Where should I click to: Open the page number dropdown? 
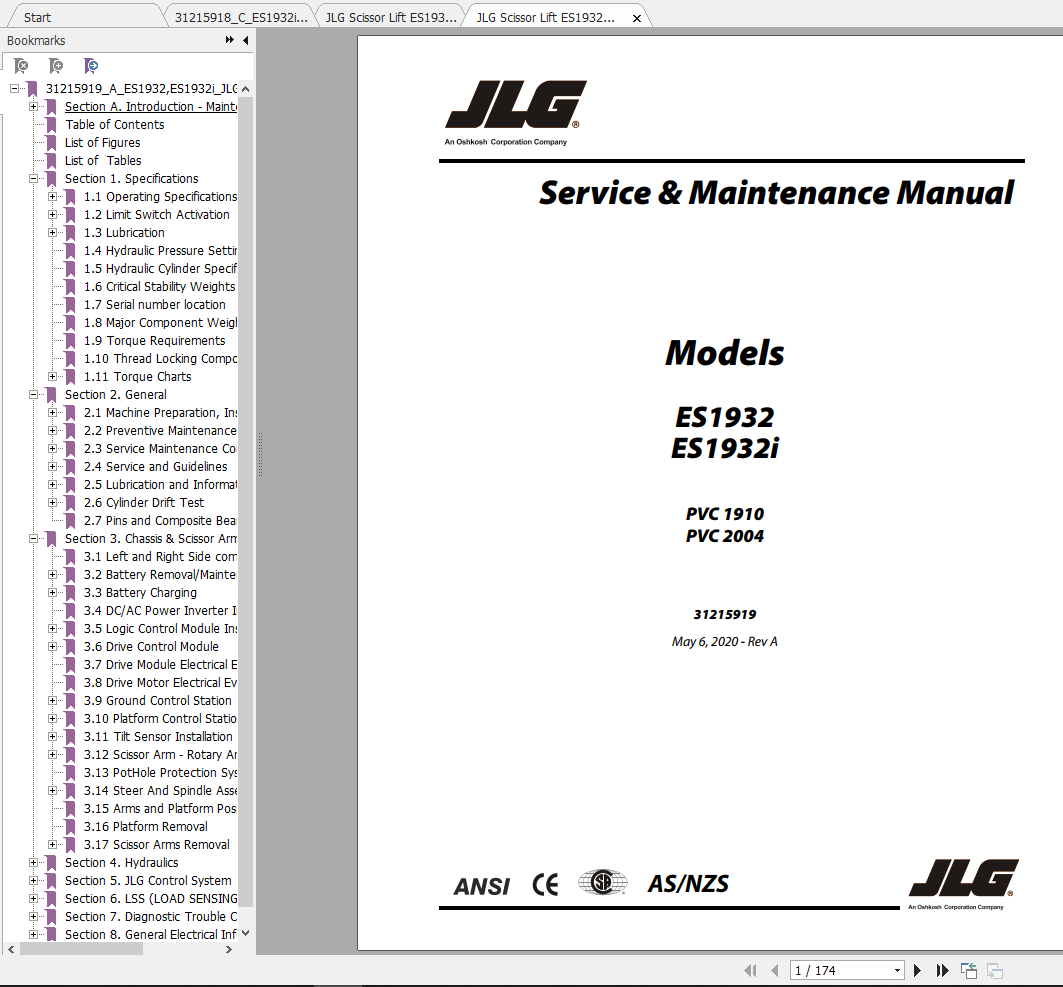coord(897,970)
